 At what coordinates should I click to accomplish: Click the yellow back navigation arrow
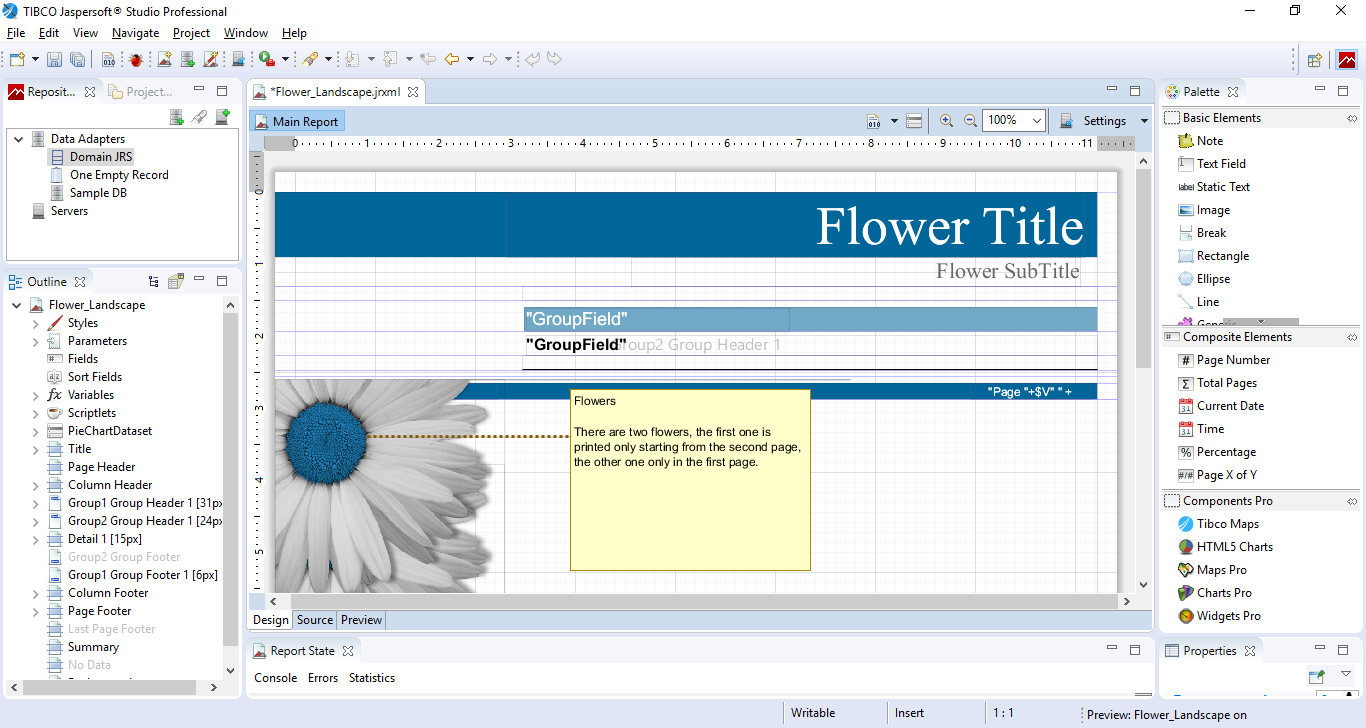452,60
